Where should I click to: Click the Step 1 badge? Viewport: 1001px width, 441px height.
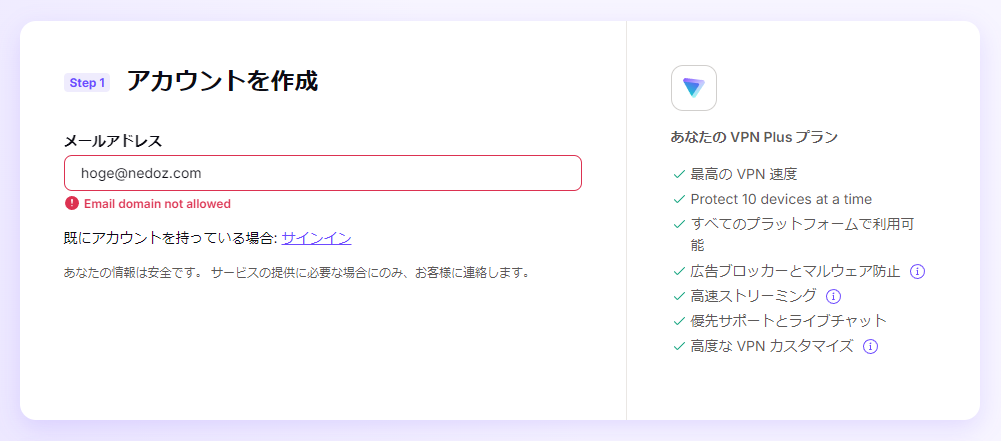(x=87, y=83)
